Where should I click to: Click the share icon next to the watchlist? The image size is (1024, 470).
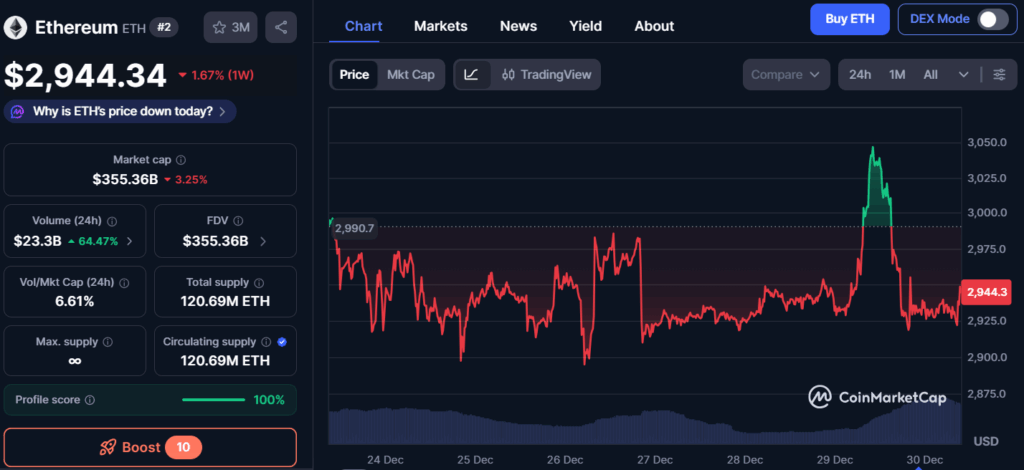coord(281,27)
